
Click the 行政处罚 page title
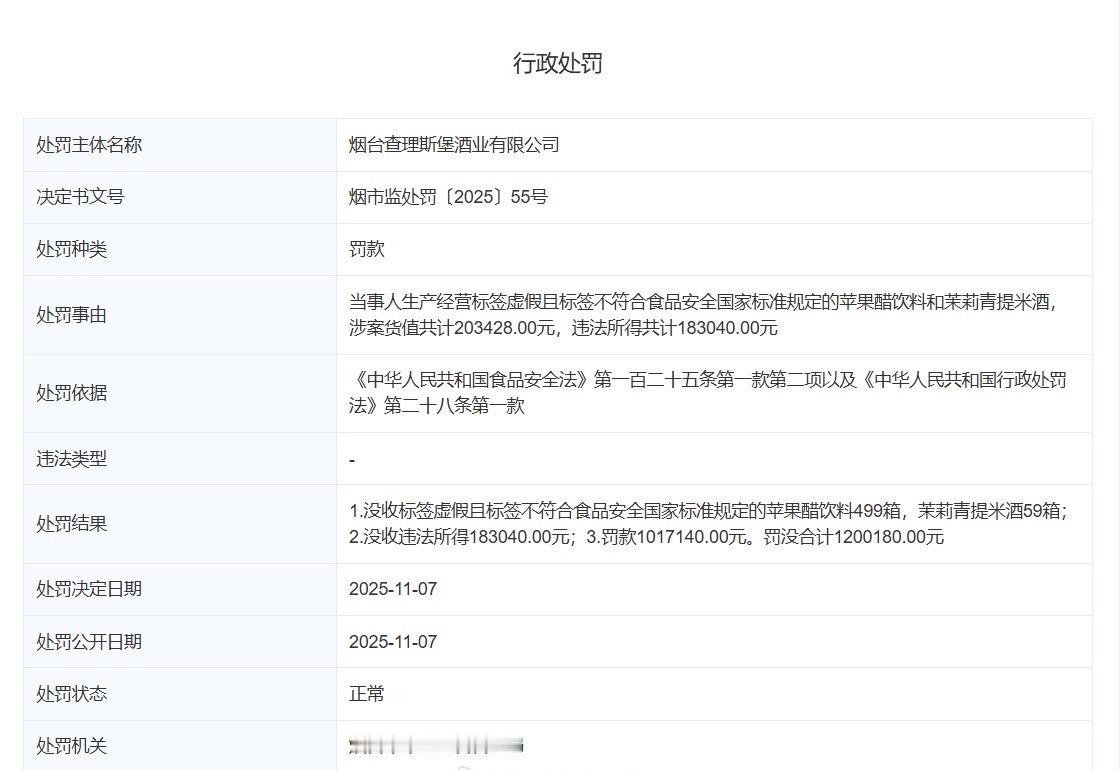coord(558,63)
